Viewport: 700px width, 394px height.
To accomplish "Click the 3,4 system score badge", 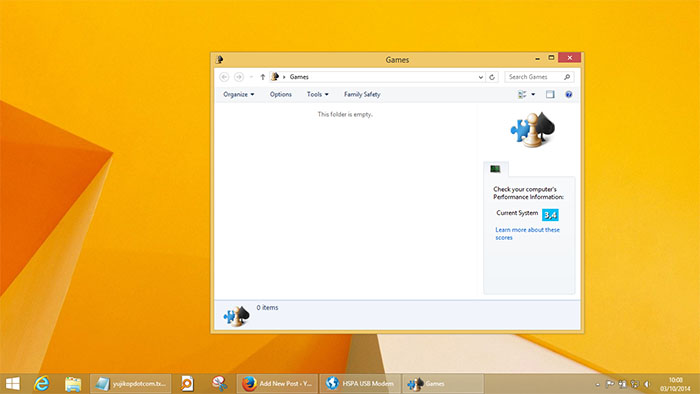I will click(550, 215).
